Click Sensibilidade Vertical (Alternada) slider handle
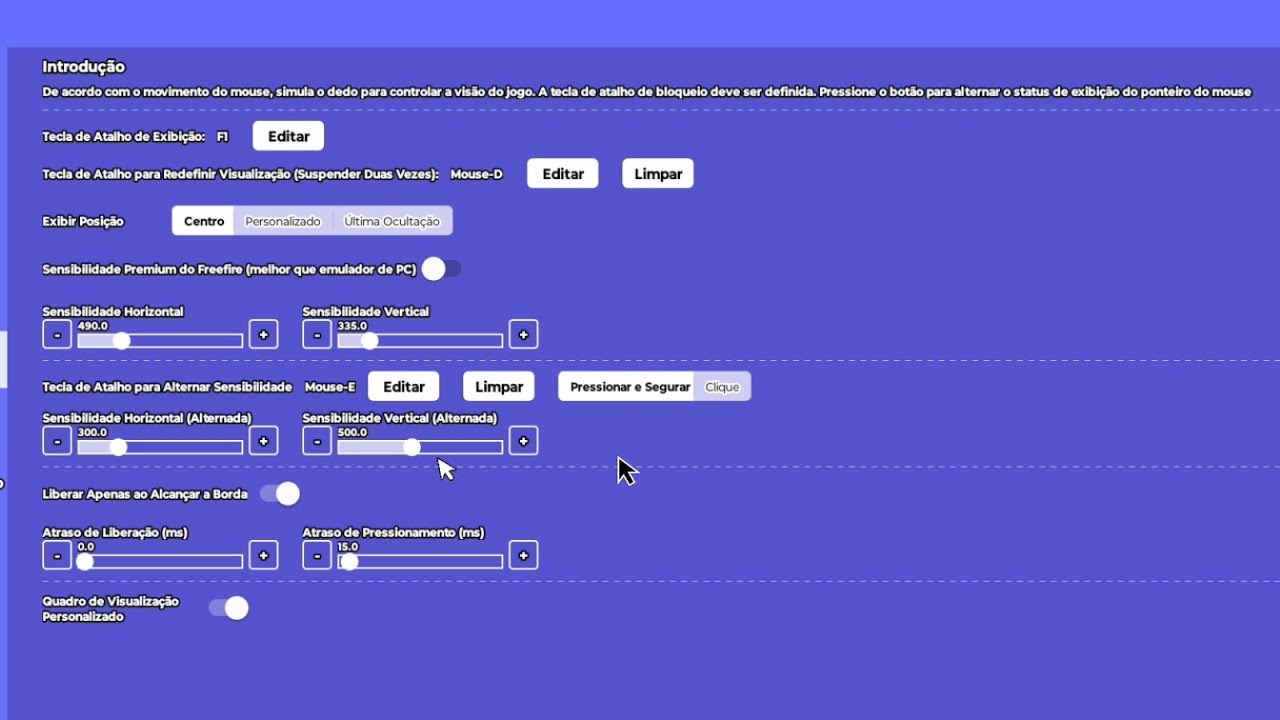This screenshot has height=720, width=1280. (412, 447)
